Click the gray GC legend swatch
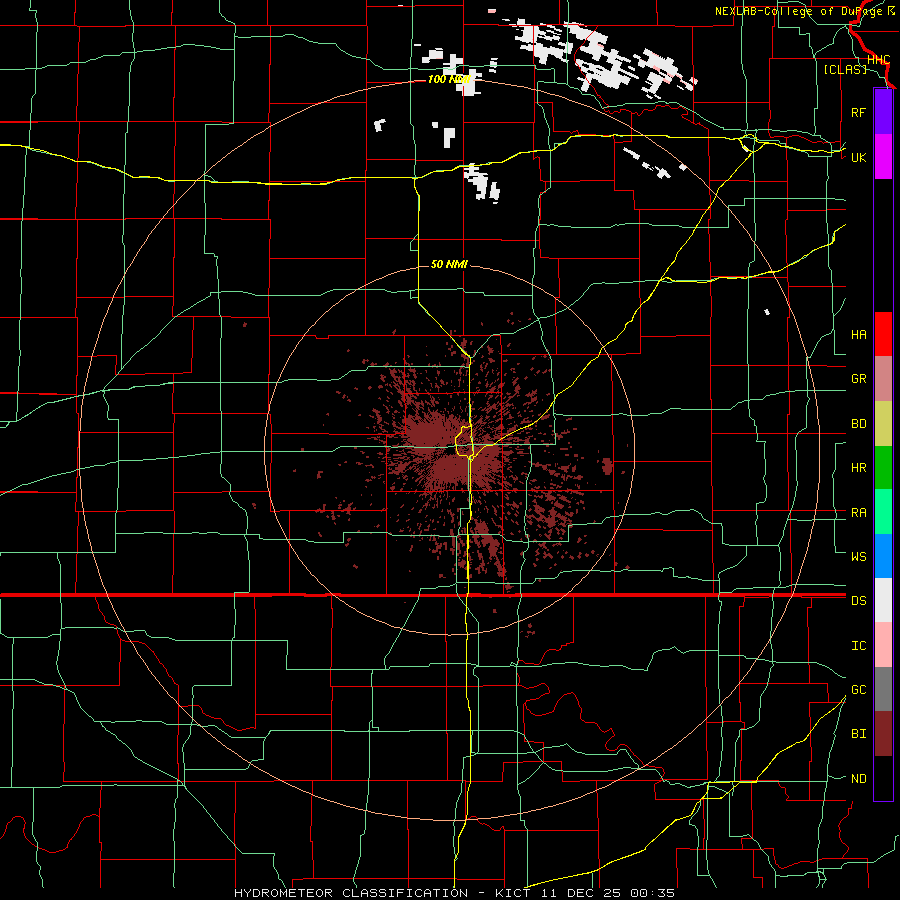Viewport: 900px width, 900px height. pos(883,689)
